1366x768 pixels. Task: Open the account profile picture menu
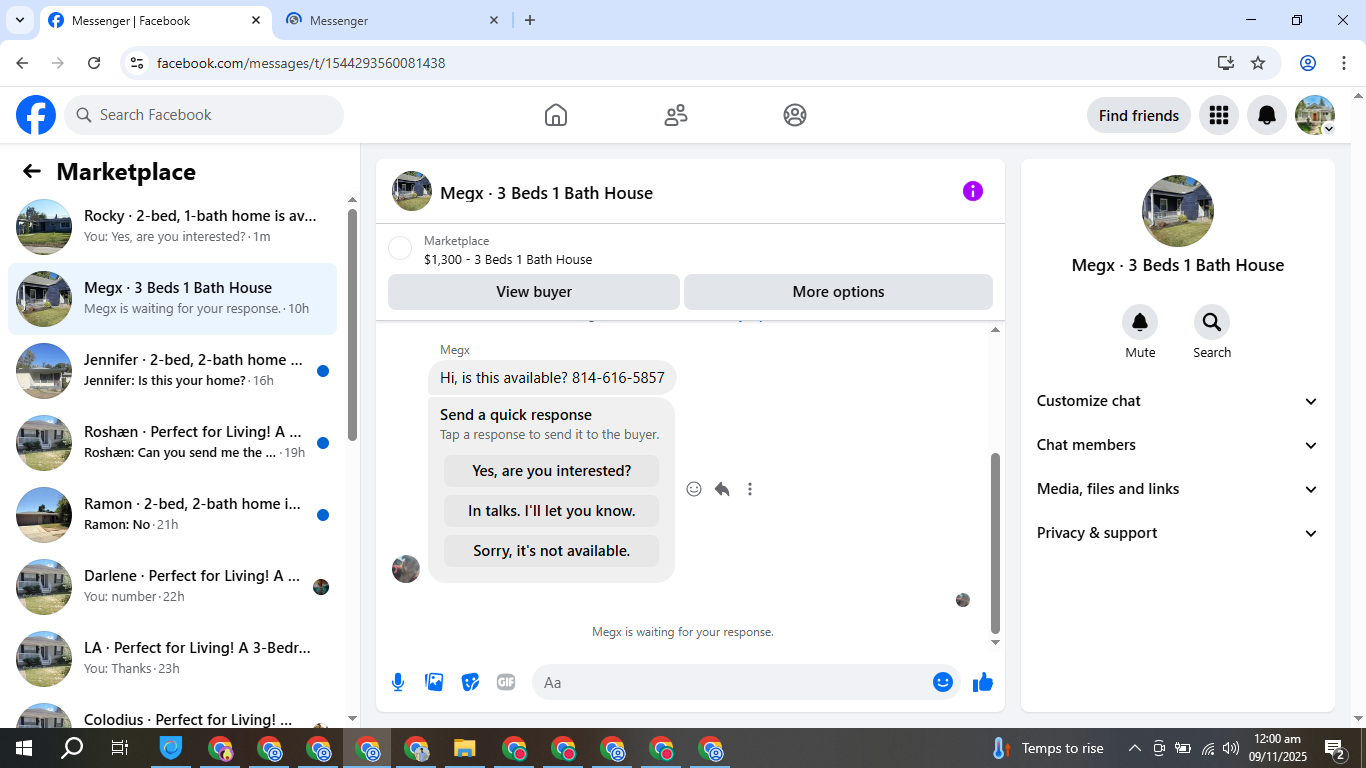(1315, 115)
